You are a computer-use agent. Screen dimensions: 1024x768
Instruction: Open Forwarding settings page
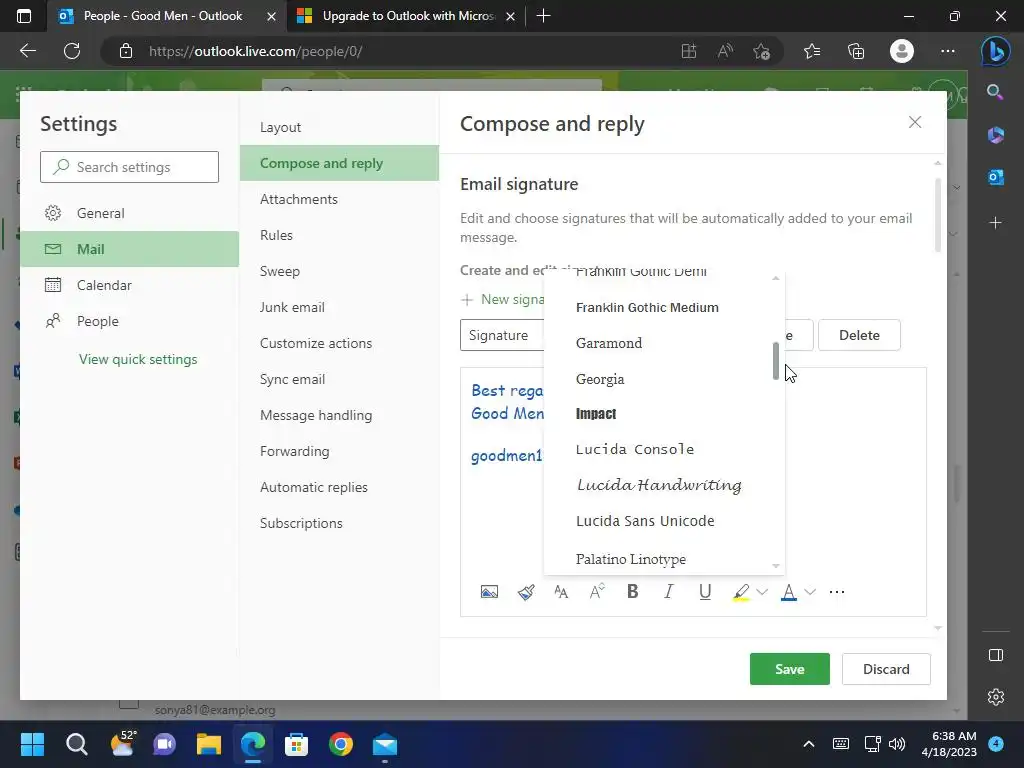[x=340, y=451]
